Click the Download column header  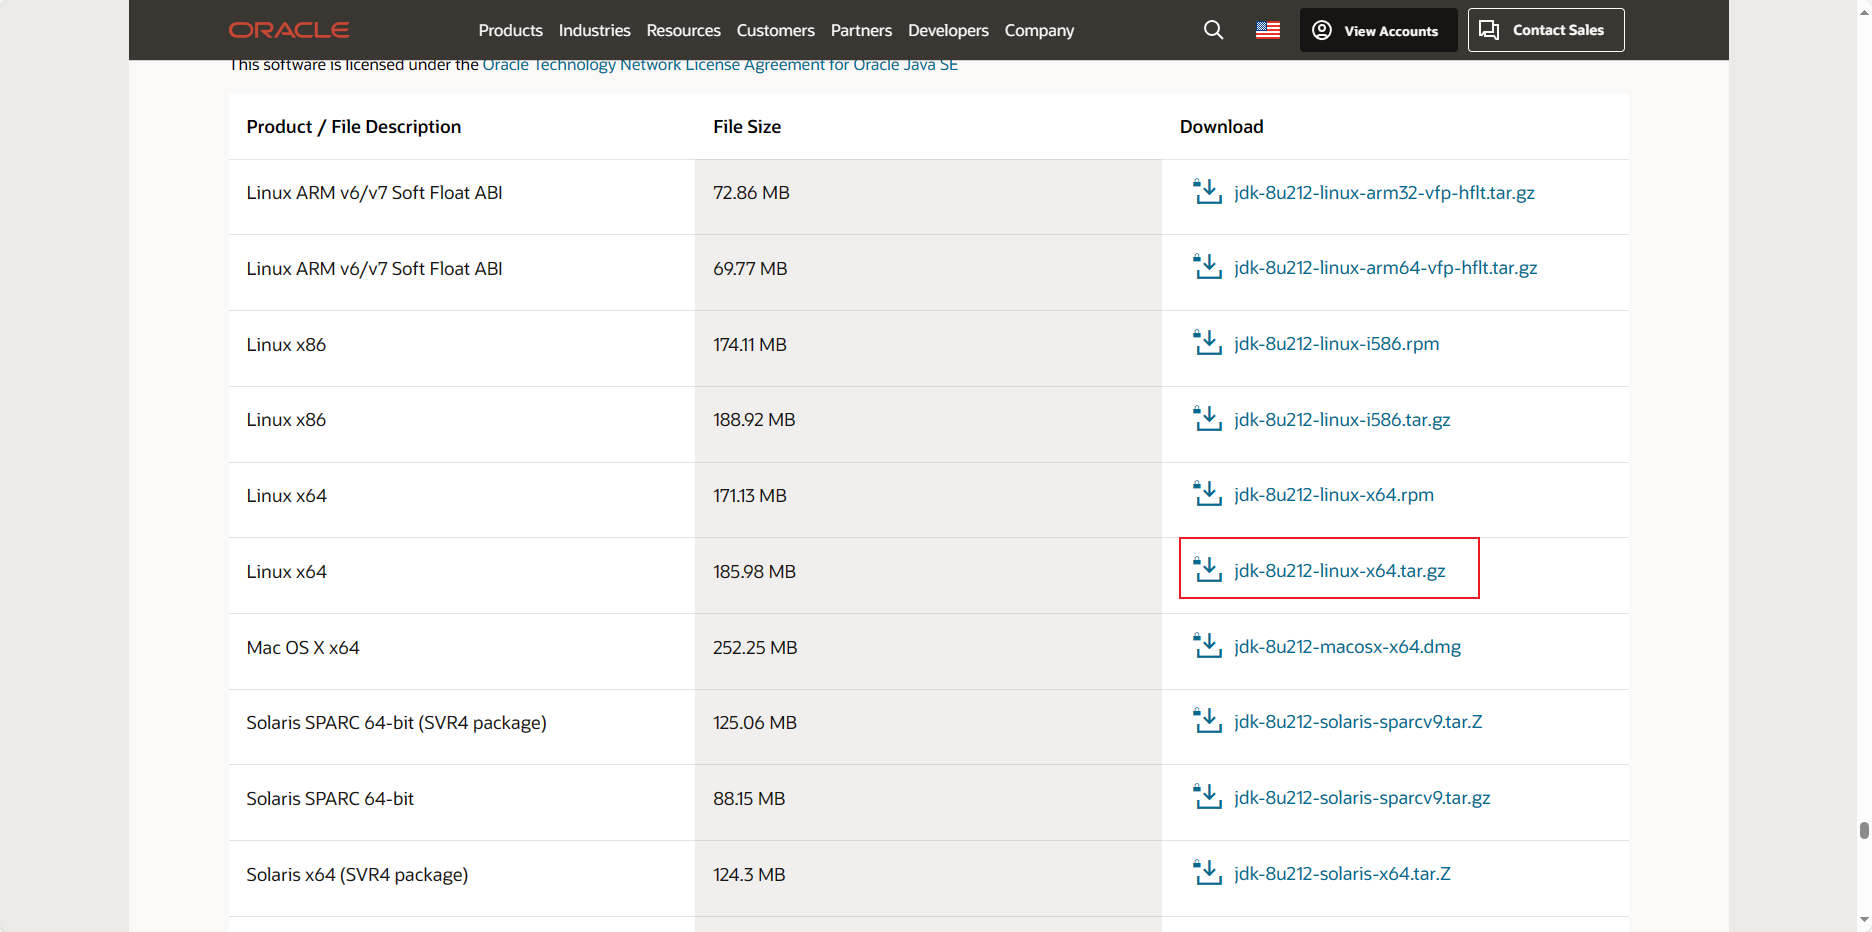pos(1221,127)
